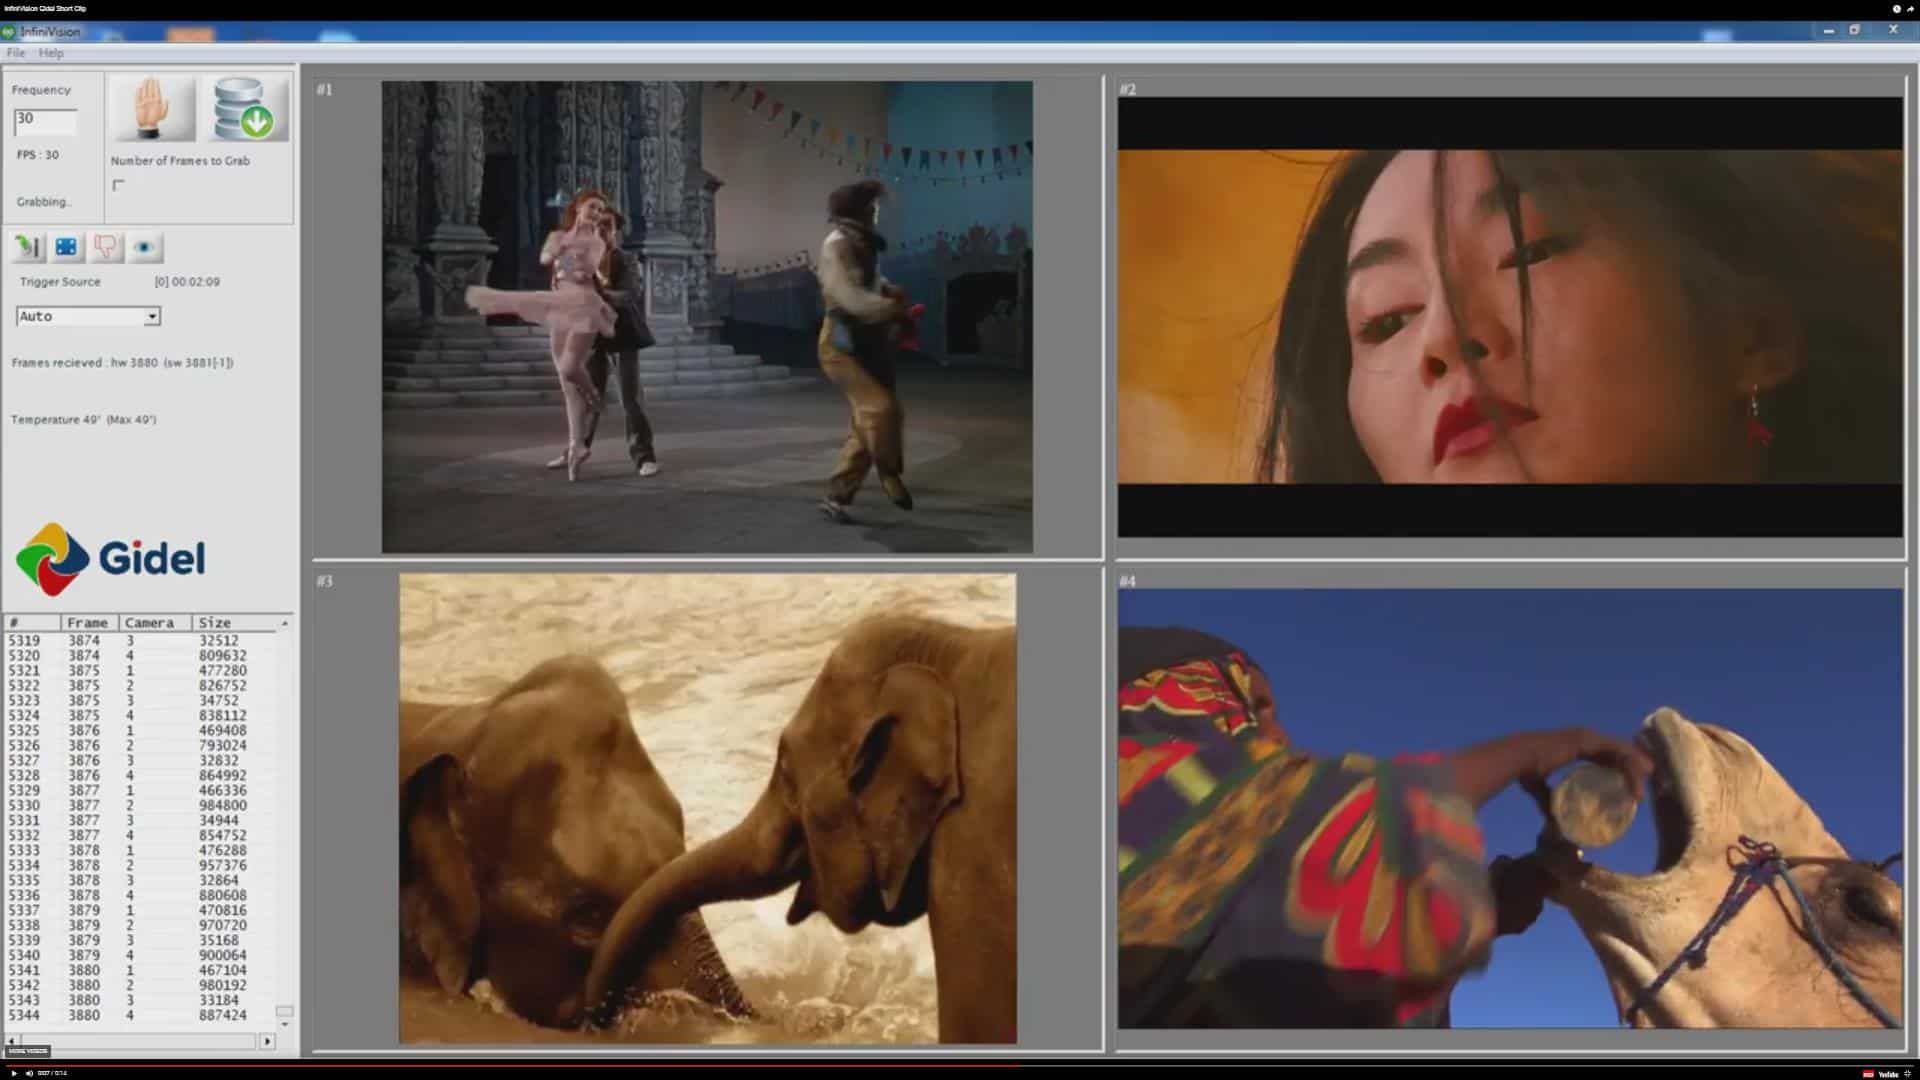The image size is (1920, 1080).
Task: Select the green grab start icon
Action: 27,246
